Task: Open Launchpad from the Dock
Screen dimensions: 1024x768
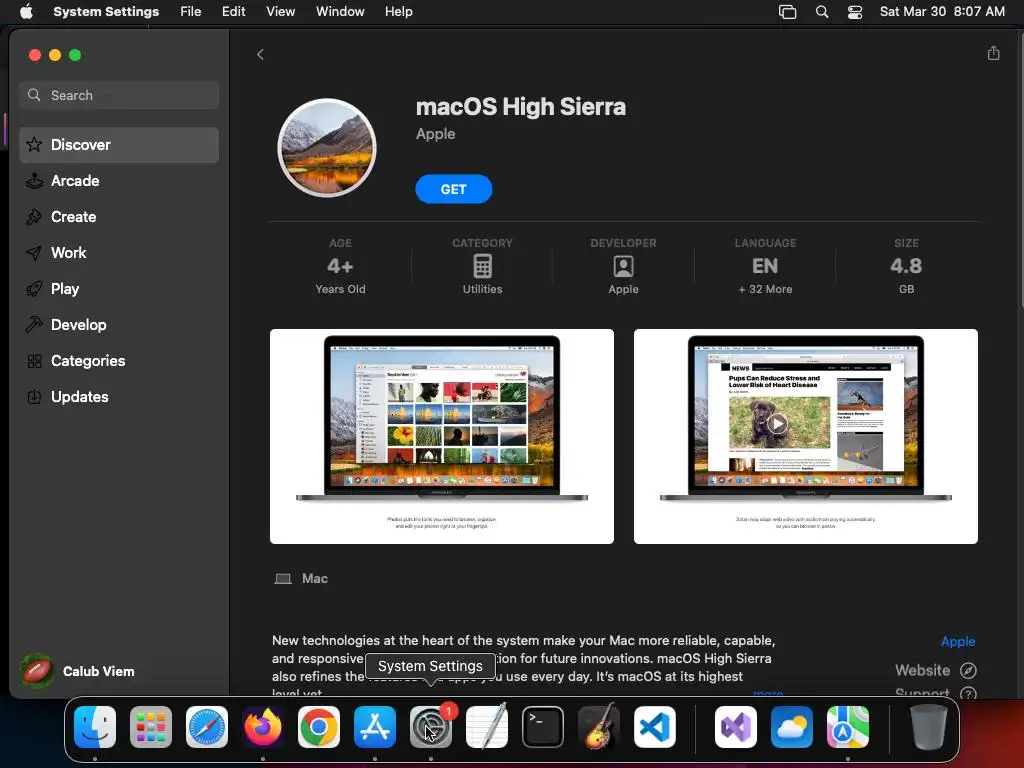Action: pos(151,727)
